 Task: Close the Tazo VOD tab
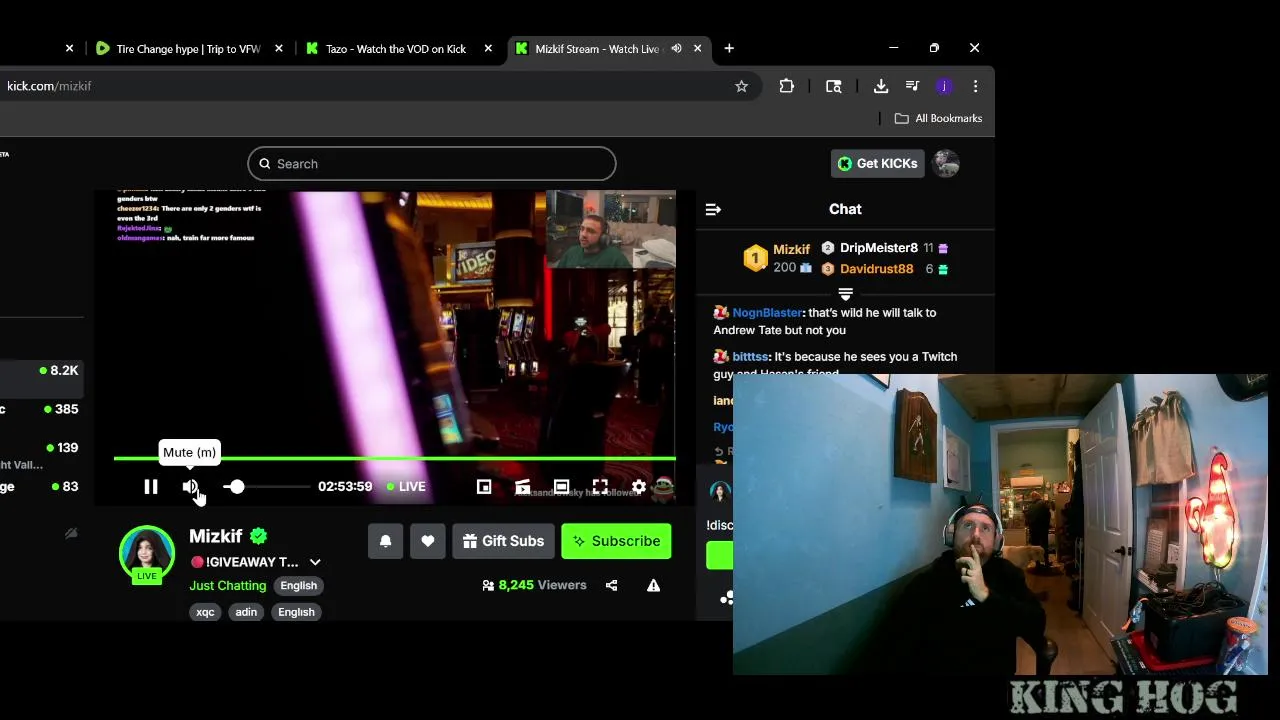489,48
